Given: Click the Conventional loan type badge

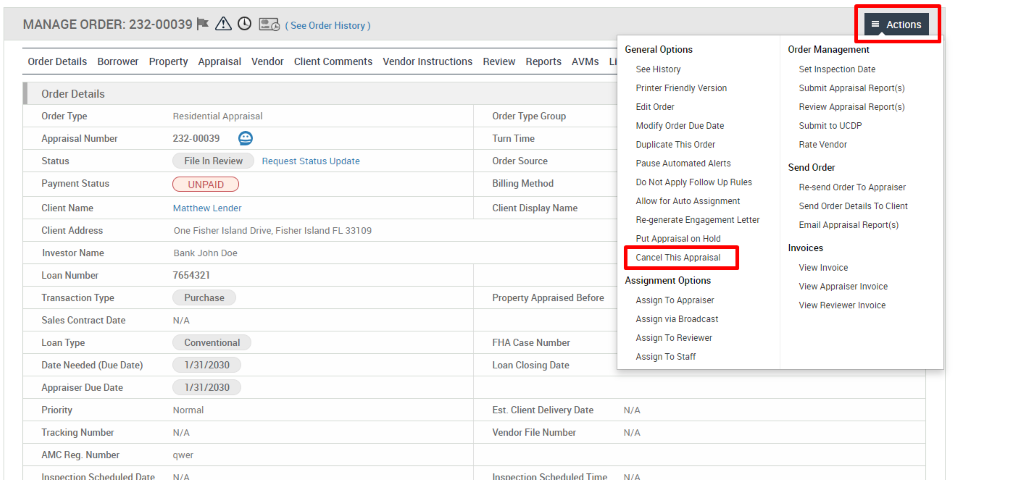Looking at the screenshot, I should (x=212, y=343).
